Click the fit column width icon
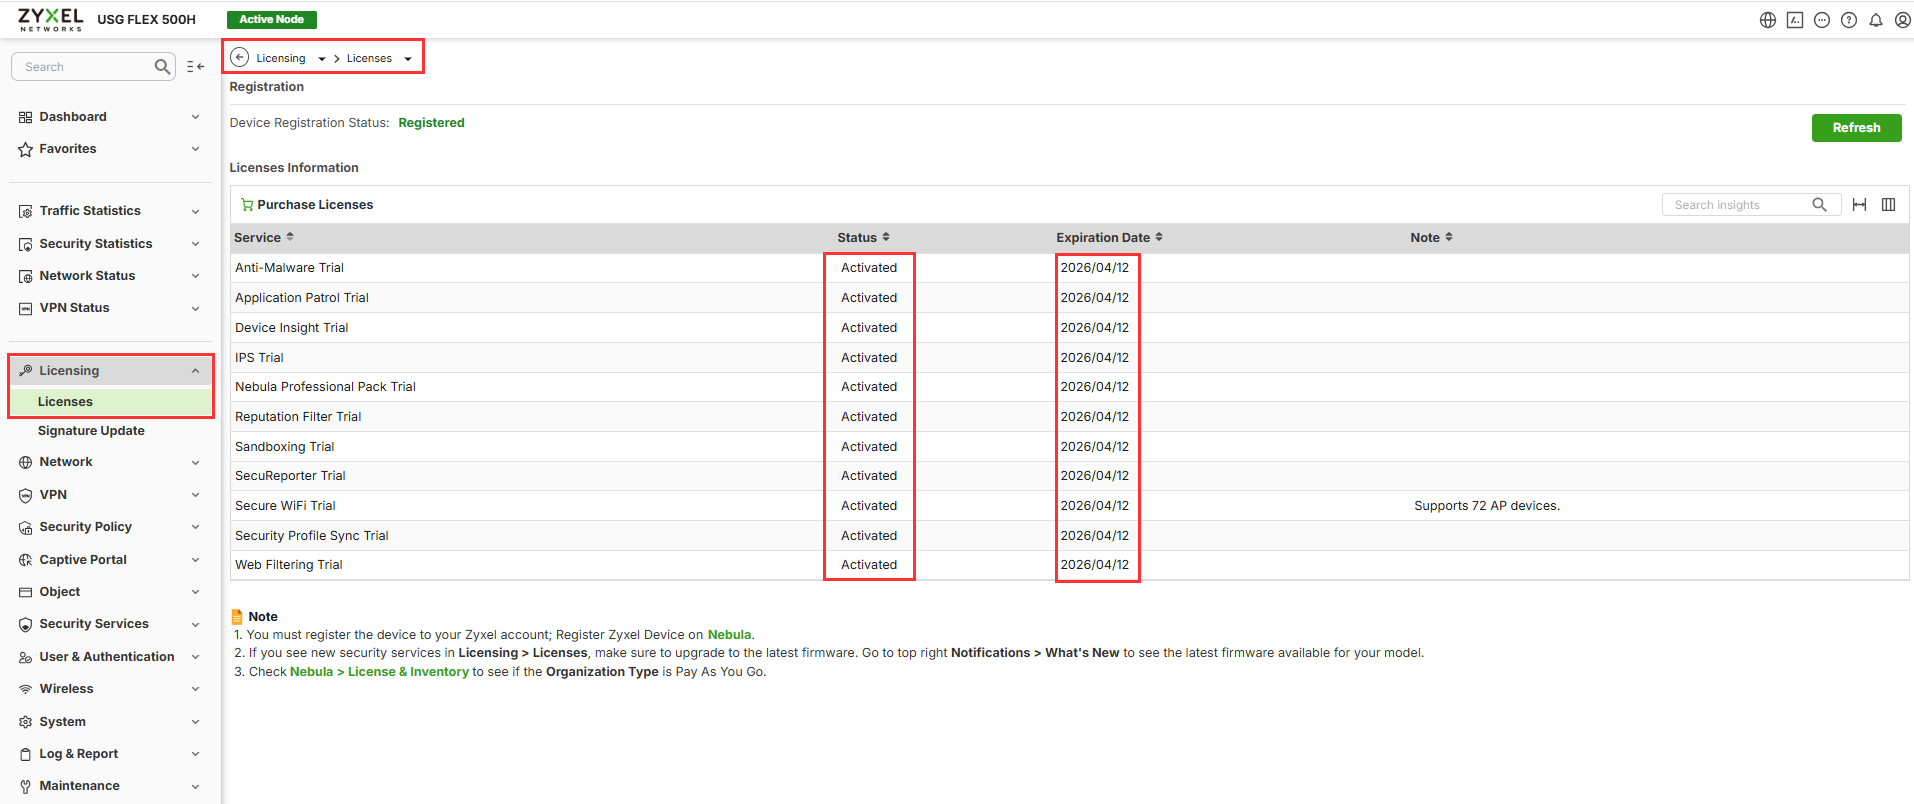This screenshot has height=804, width=1914. (x=1859, y=205)
